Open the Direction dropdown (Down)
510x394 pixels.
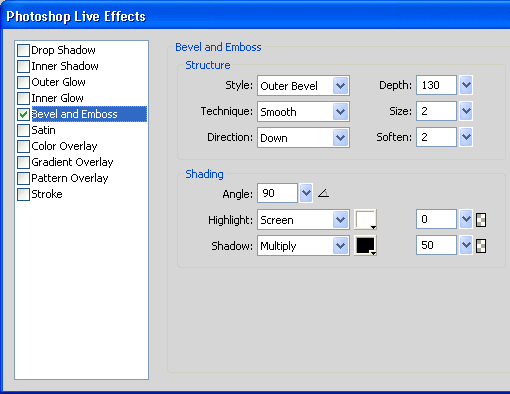303,138
